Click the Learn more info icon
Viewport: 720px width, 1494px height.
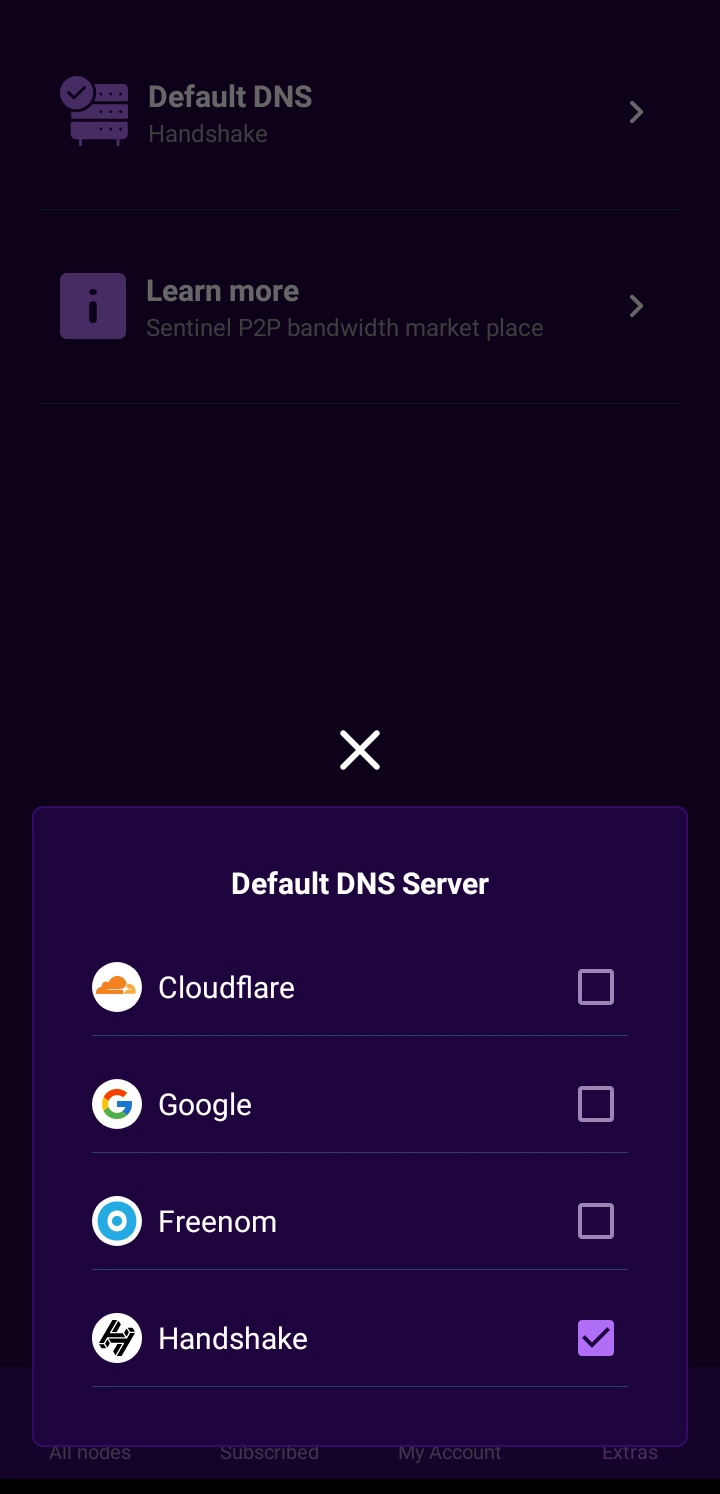93,306
